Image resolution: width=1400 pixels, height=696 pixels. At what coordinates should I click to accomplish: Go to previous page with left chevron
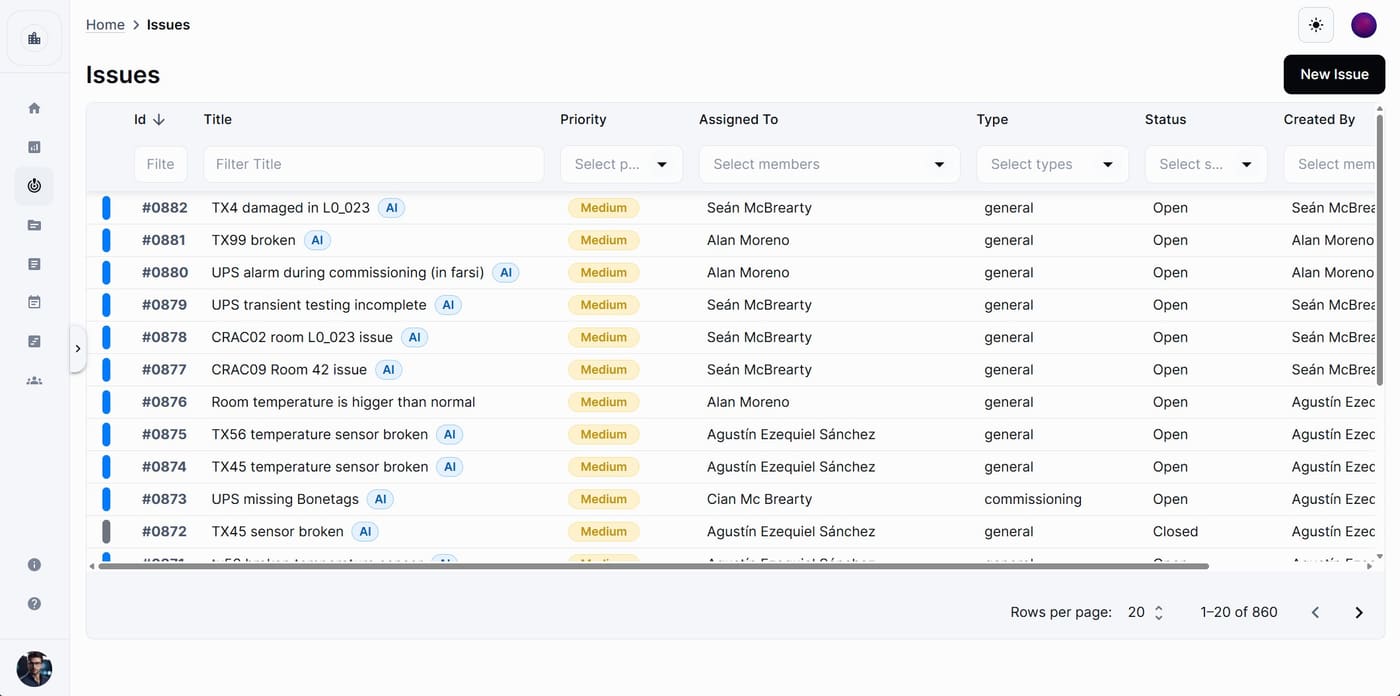coord(1315,612)
